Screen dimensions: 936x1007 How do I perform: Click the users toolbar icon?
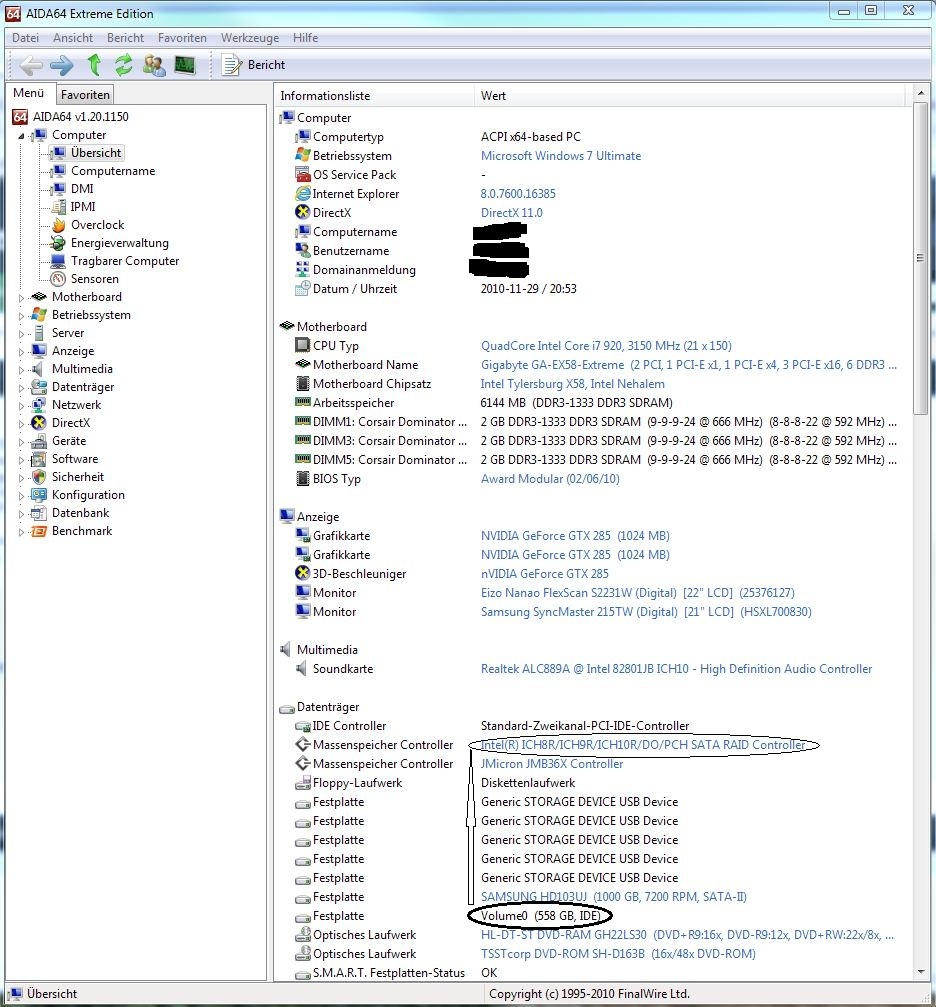tap(154, 65)
